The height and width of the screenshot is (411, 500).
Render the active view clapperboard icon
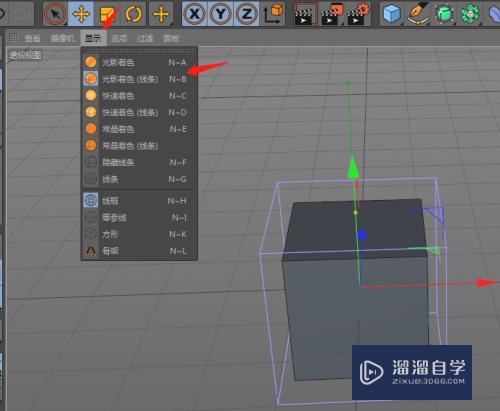pyautogui.click(x=305, y=14)
